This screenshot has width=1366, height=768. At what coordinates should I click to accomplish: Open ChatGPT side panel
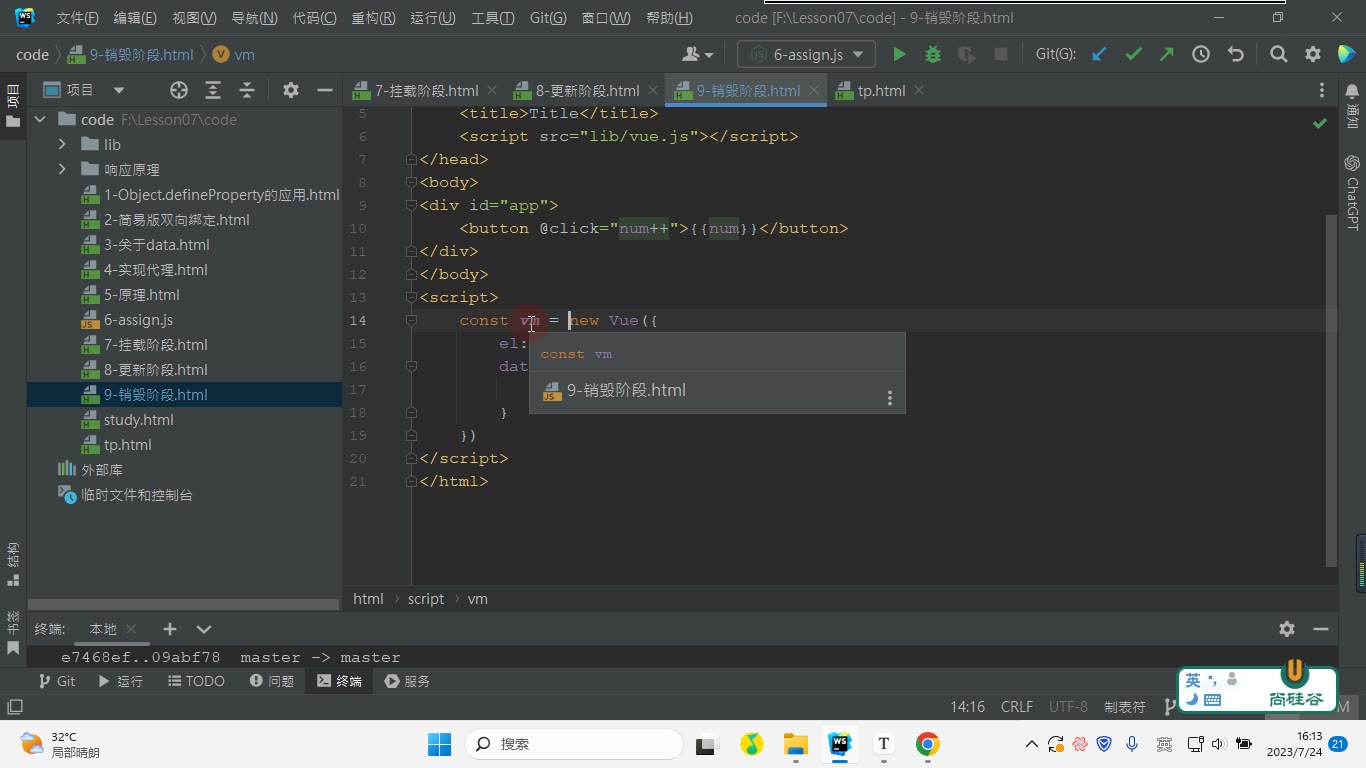pos(1352,192)
